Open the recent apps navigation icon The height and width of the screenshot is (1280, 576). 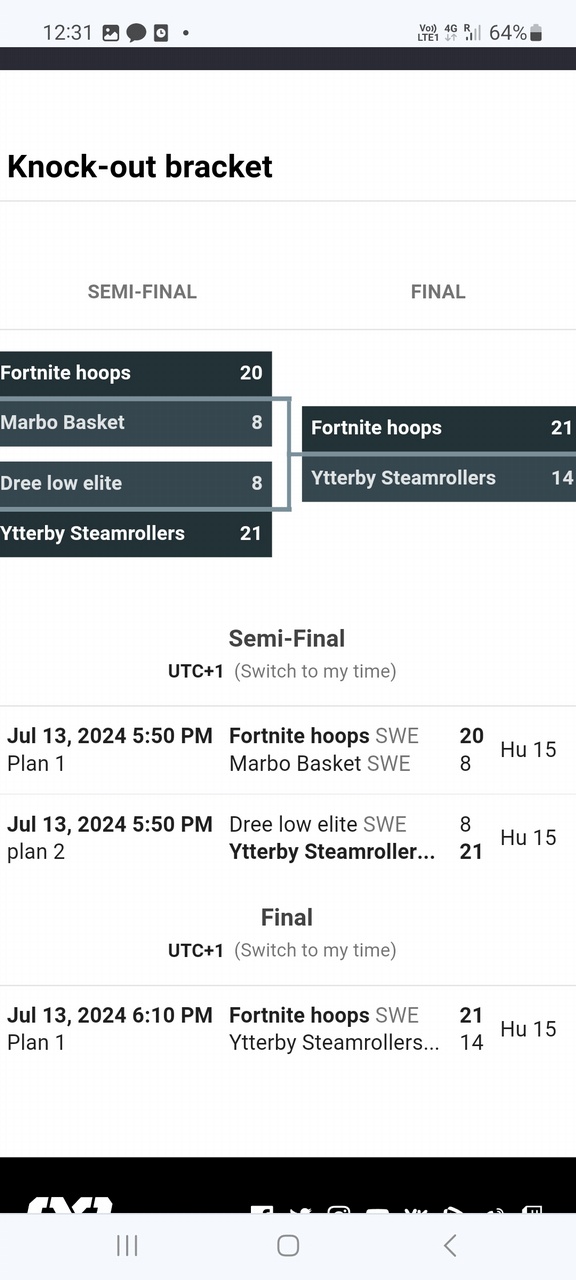pyautogui.click(x=127, y=1245)
